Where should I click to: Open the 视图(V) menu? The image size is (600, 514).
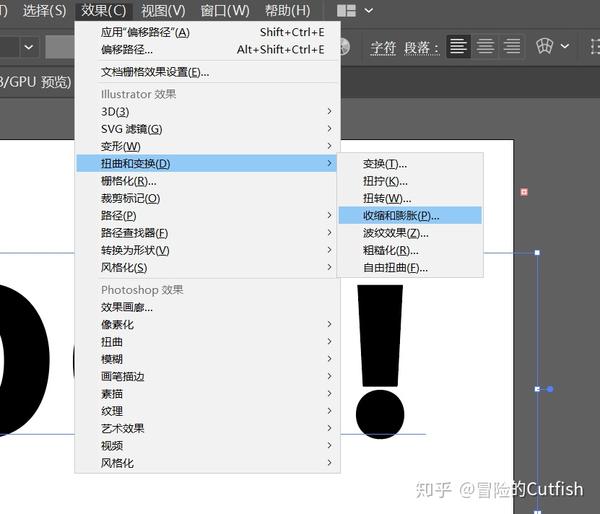(x=163, y=10)
